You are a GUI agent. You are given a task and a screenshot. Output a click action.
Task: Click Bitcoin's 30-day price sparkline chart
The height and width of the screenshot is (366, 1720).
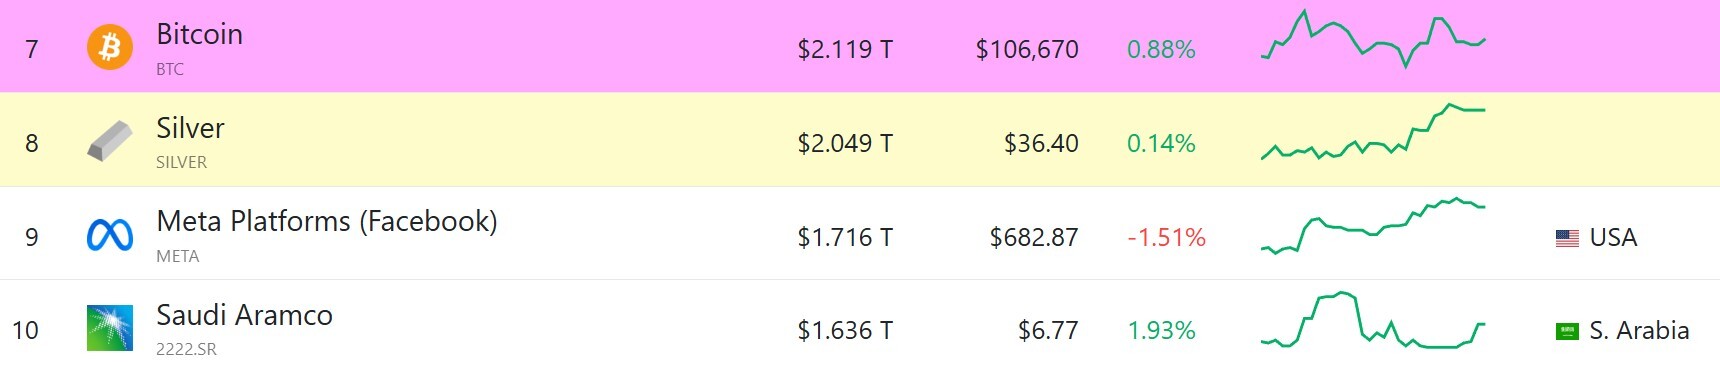[1373, 39]
